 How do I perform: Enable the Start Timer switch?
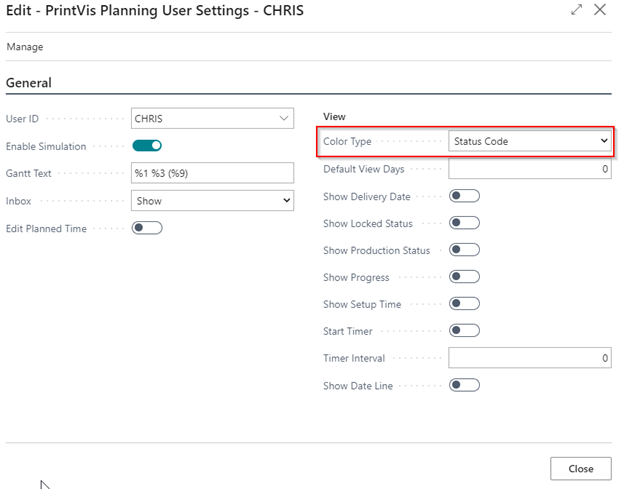[x=464, y=330]
